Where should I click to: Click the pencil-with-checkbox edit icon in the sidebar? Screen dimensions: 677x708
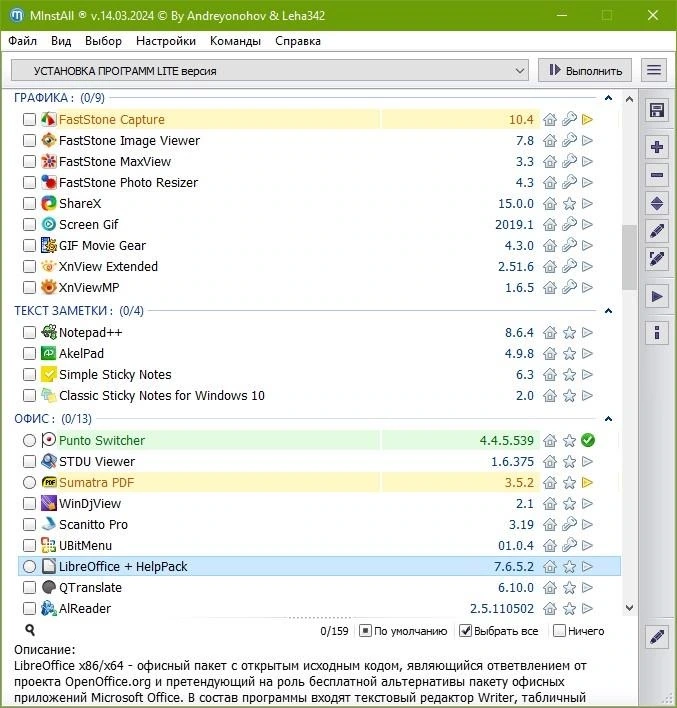click(x=657, y=259)
